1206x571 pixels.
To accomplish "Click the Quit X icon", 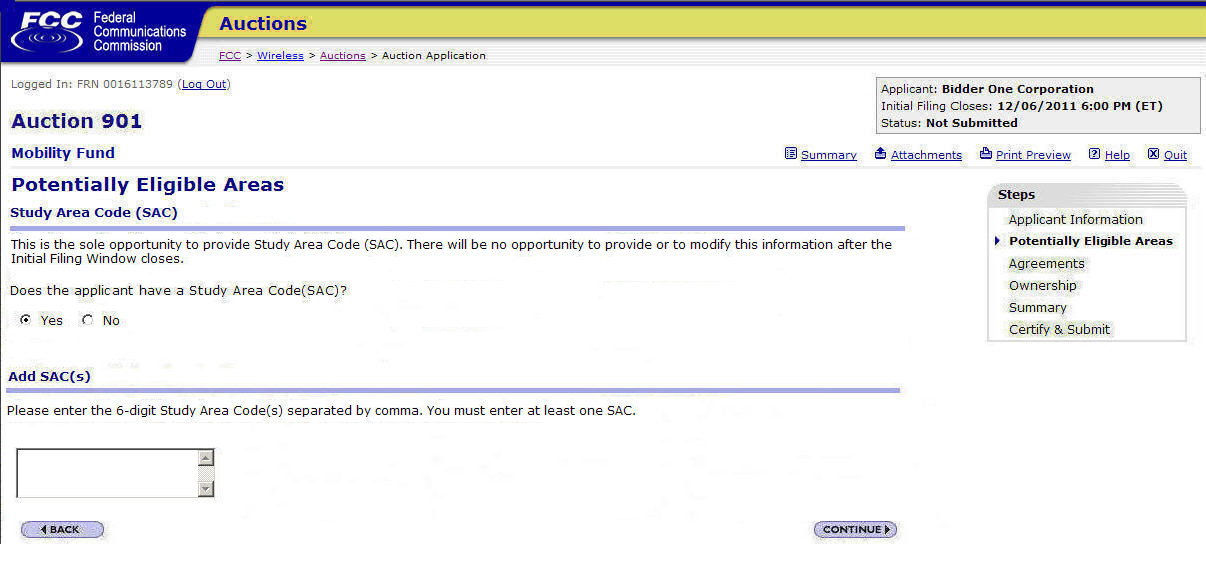I will coord(1153,154).
